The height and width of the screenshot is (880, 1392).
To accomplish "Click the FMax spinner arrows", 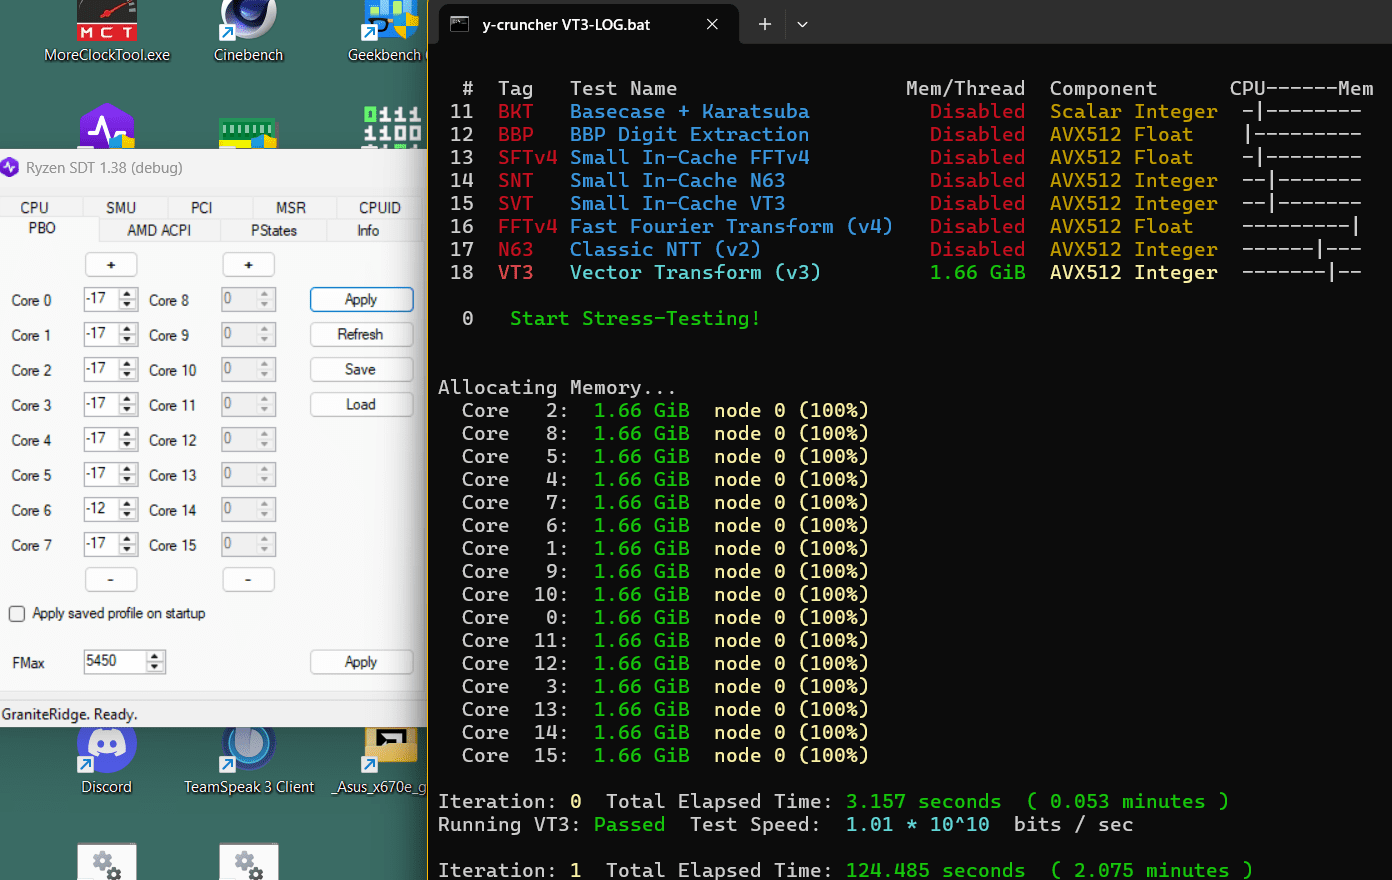I will pos(154,661).
